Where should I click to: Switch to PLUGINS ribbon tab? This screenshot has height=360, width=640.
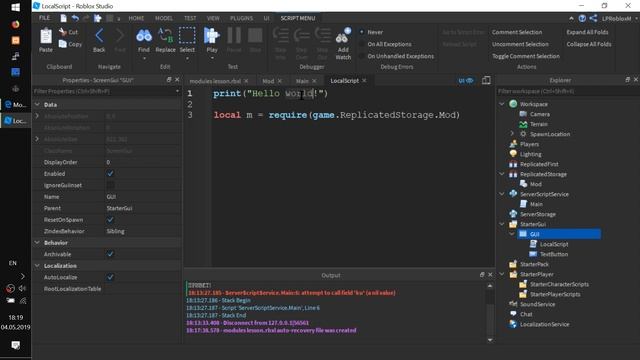pos(241,18)
